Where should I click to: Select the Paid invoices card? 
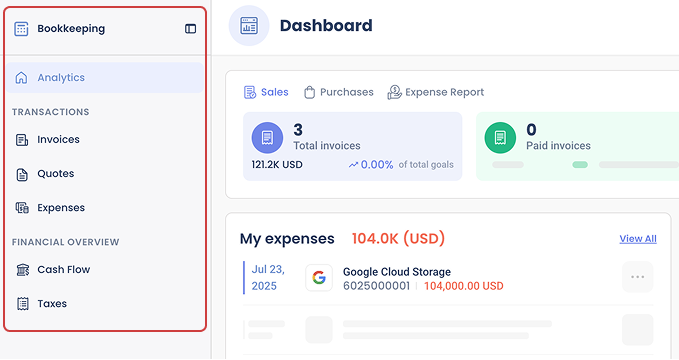point(577,146)
